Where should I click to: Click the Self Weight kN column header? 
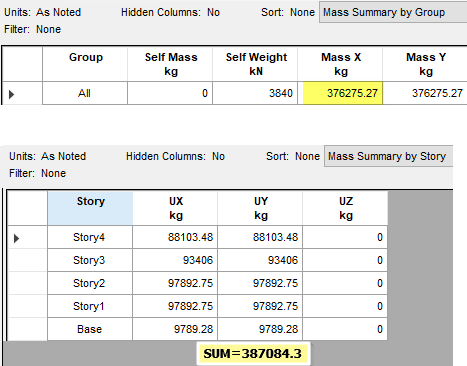click(255, 64)
